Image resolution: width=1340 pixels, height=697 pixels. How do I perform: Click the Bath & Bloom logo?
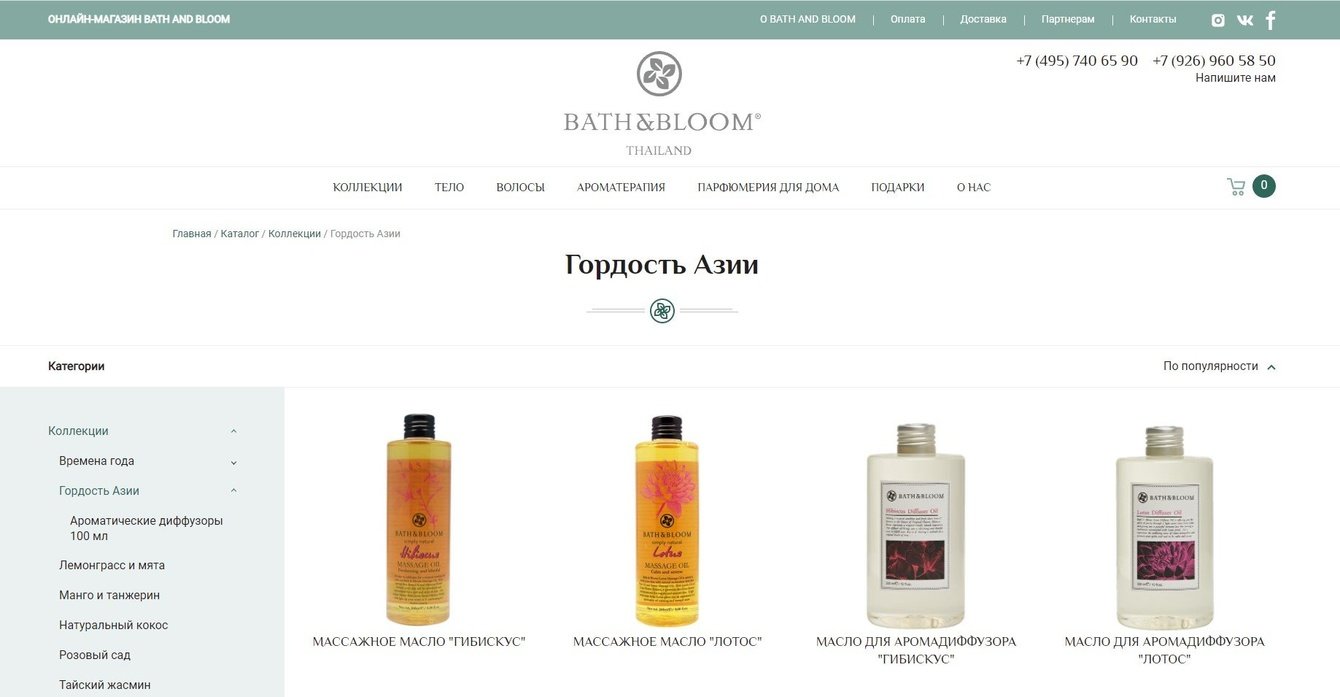tap(662, 104)
